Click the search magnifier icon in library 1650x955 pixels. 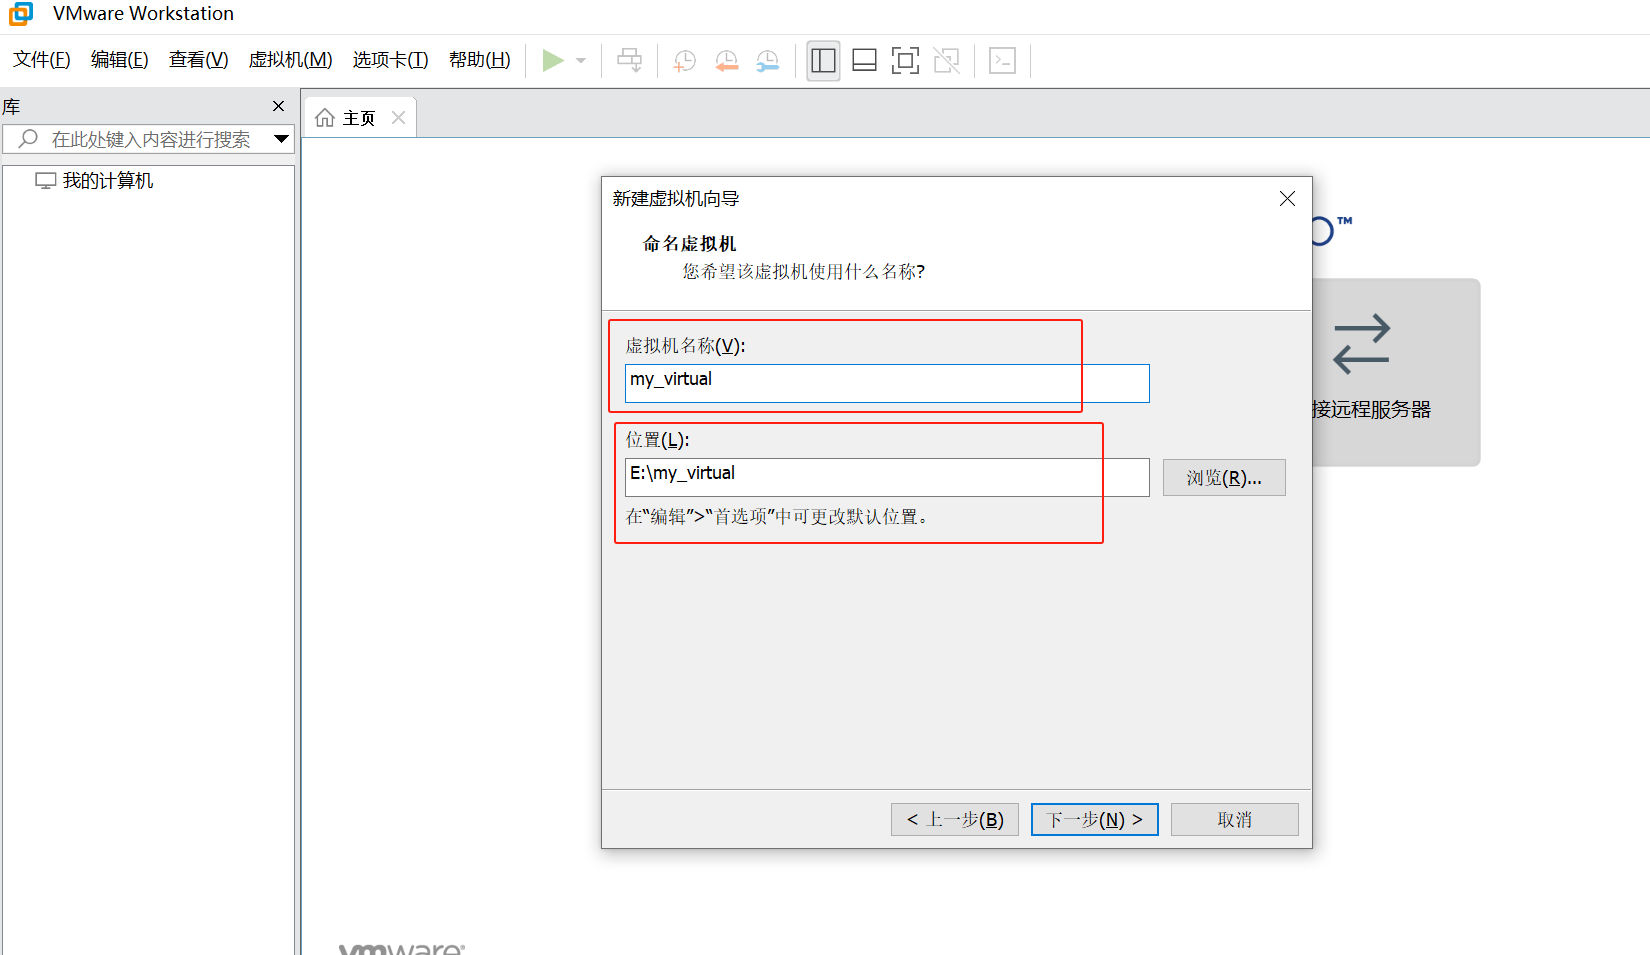28,139
